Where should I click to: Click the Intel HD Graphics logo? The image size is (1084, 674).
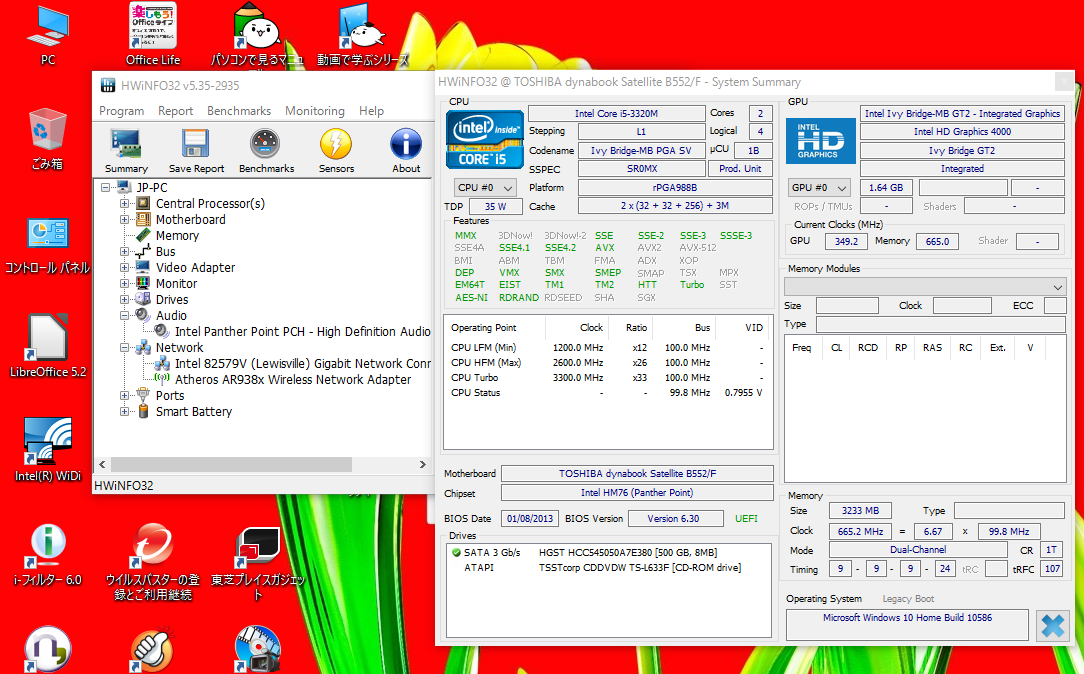click(x=821, y=141)
